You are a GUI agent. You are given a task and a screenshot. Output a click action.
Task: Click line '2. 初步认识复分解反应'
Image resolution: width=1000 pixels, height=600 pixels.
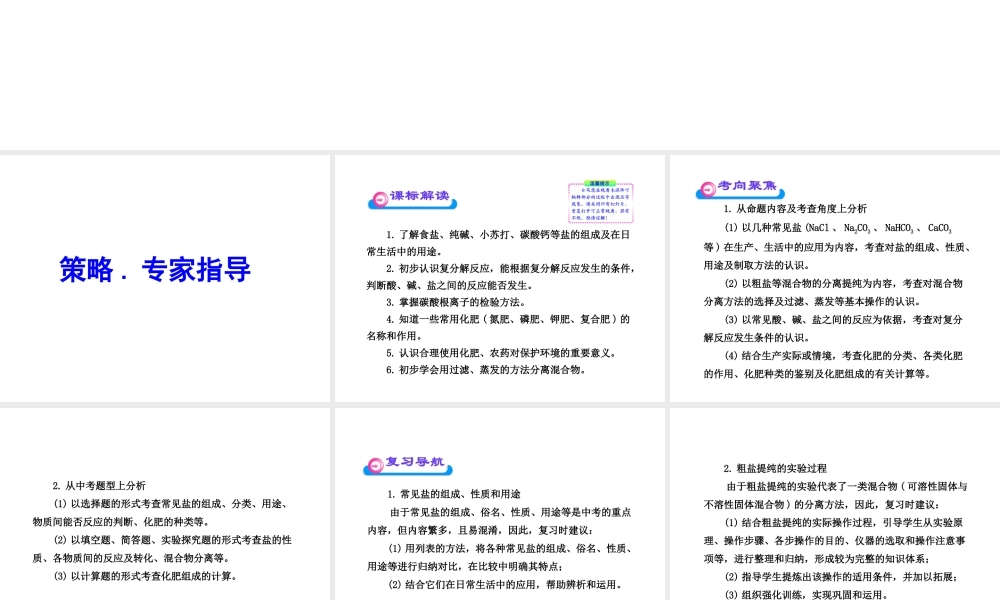click(x=510, y=268)
